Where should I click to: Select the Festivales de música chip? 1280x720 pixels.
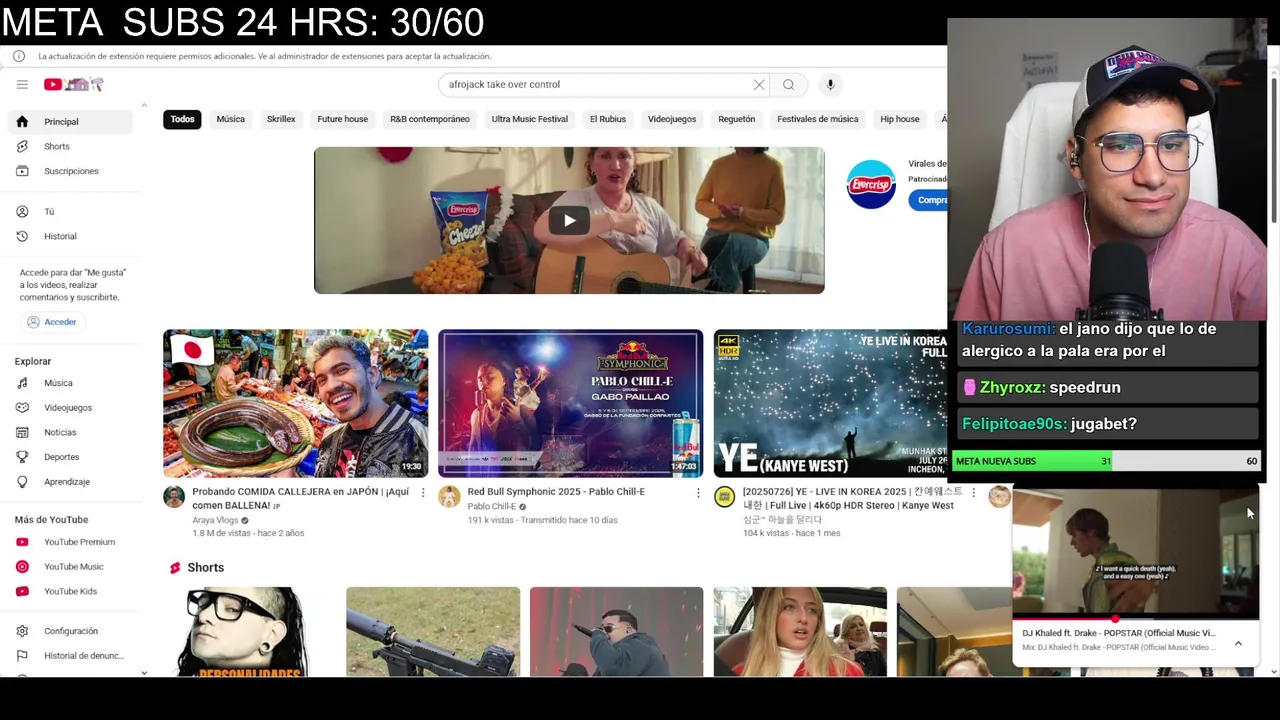click(818, 119)
